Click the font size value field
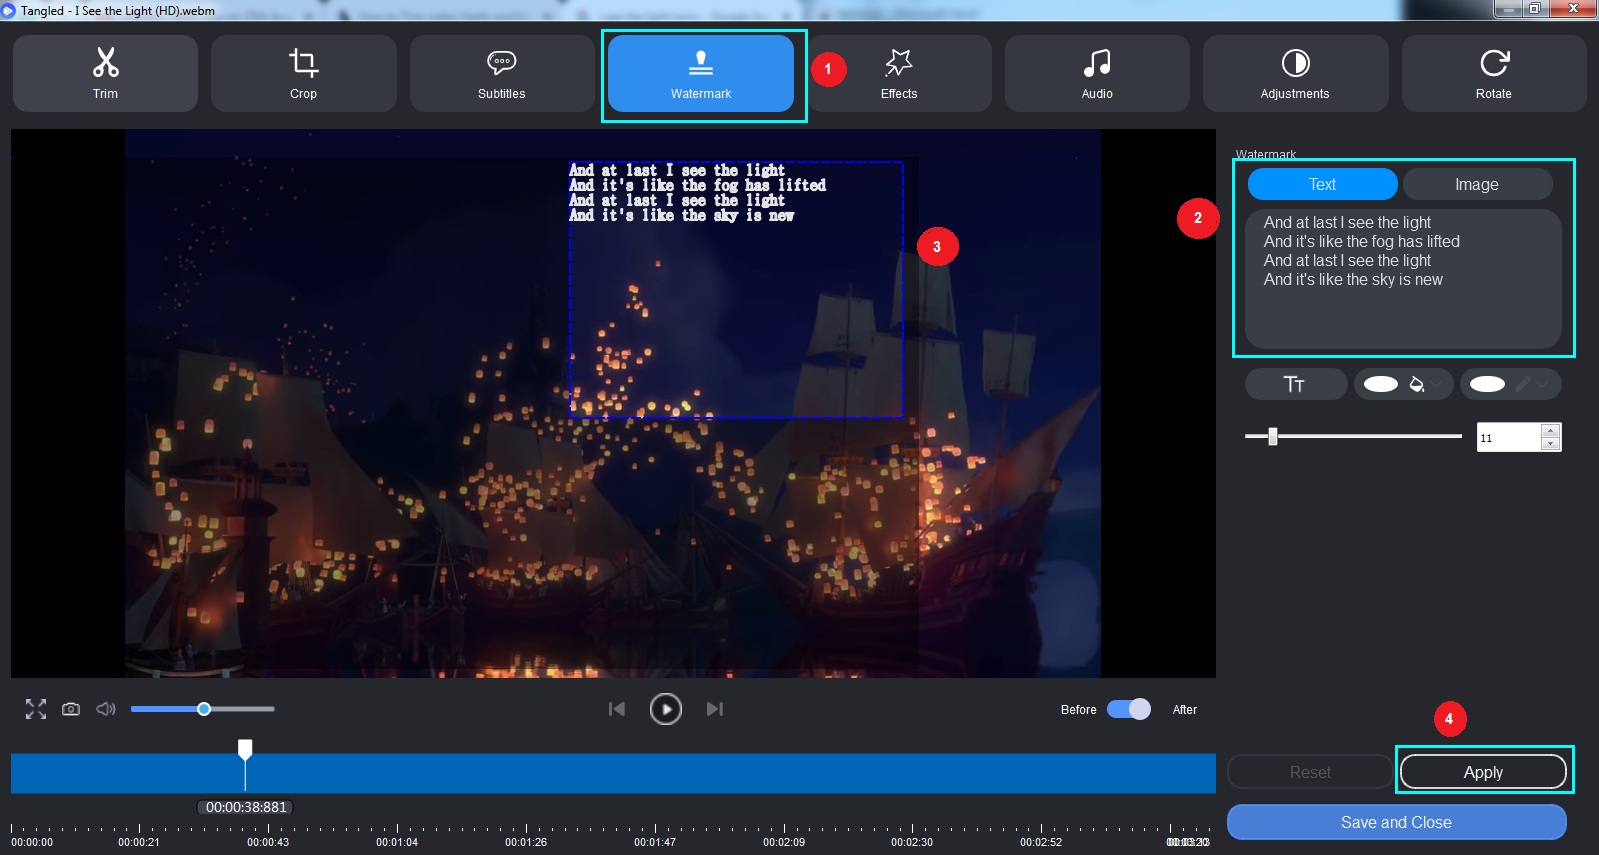1599x855 pixels. pyautogui.click(x=1509, y=437)
